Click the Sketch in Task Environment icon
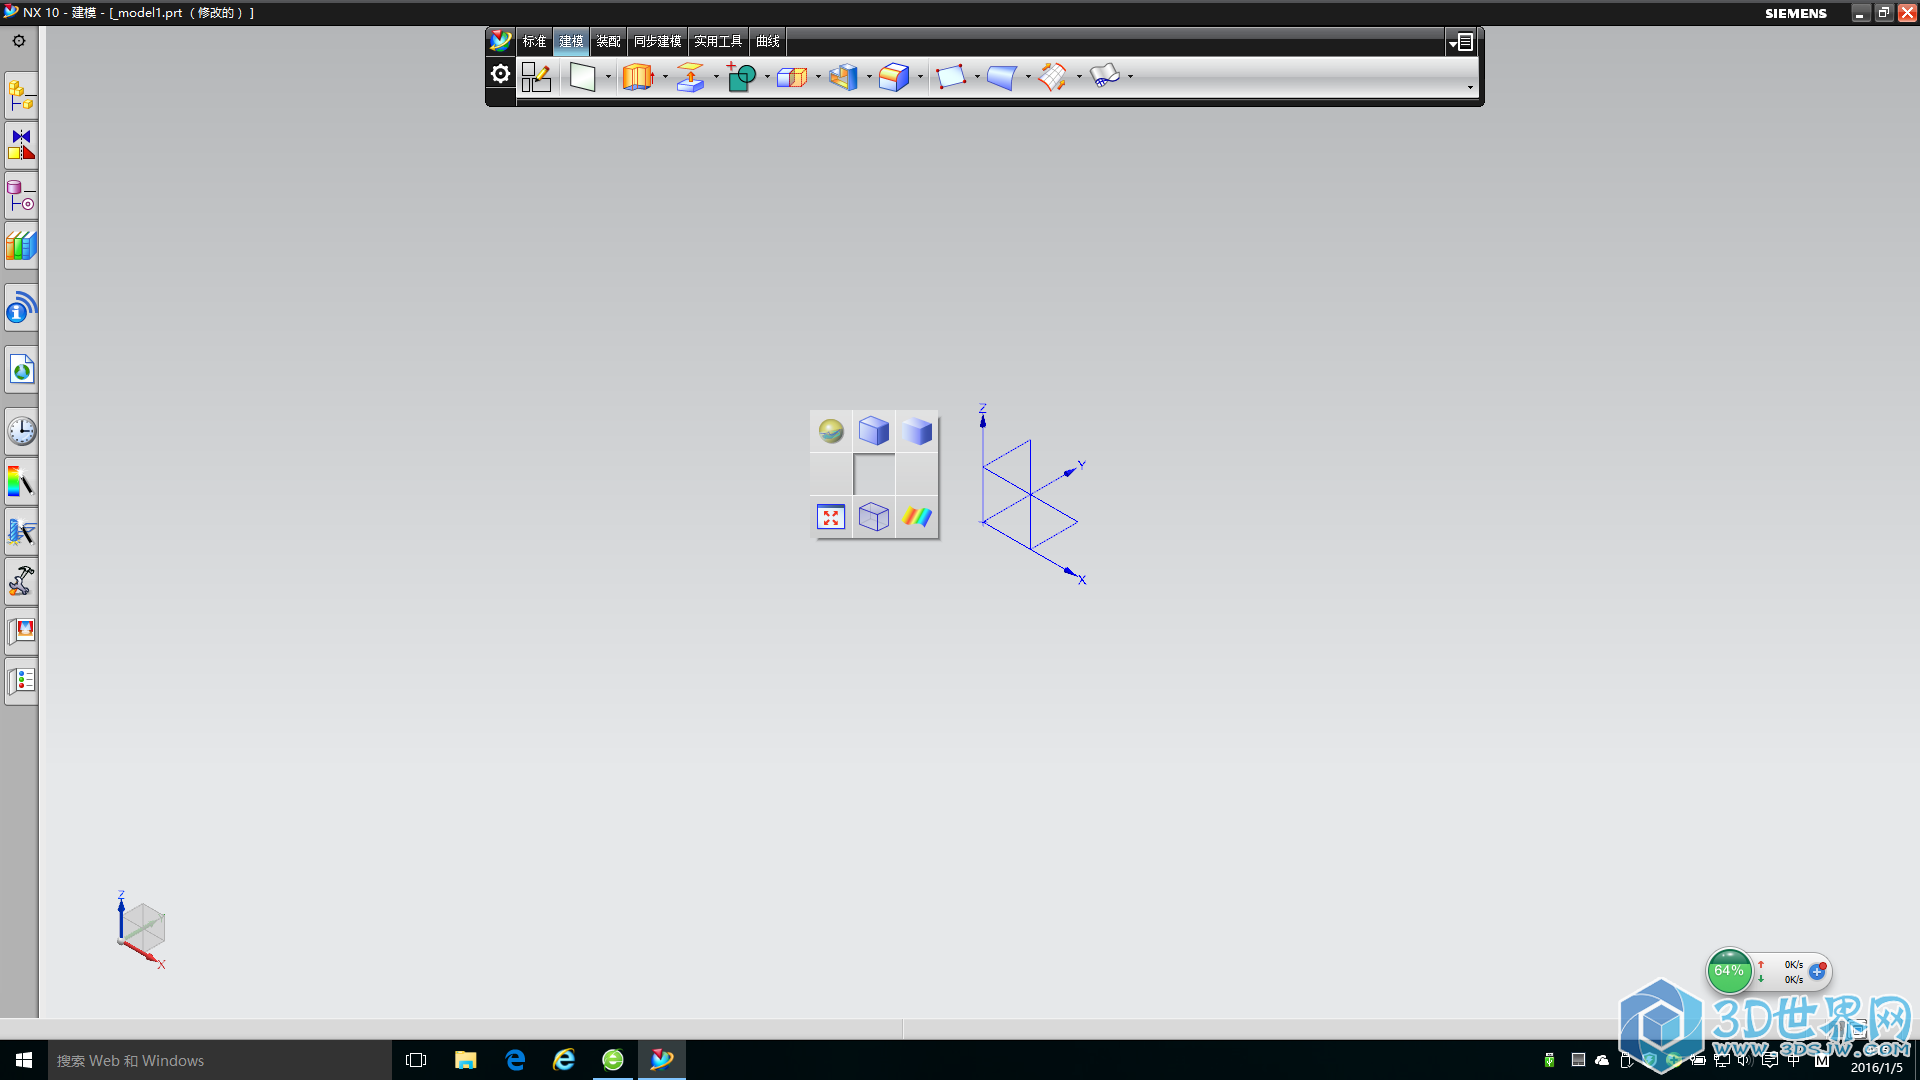 (x=536, y=77)
